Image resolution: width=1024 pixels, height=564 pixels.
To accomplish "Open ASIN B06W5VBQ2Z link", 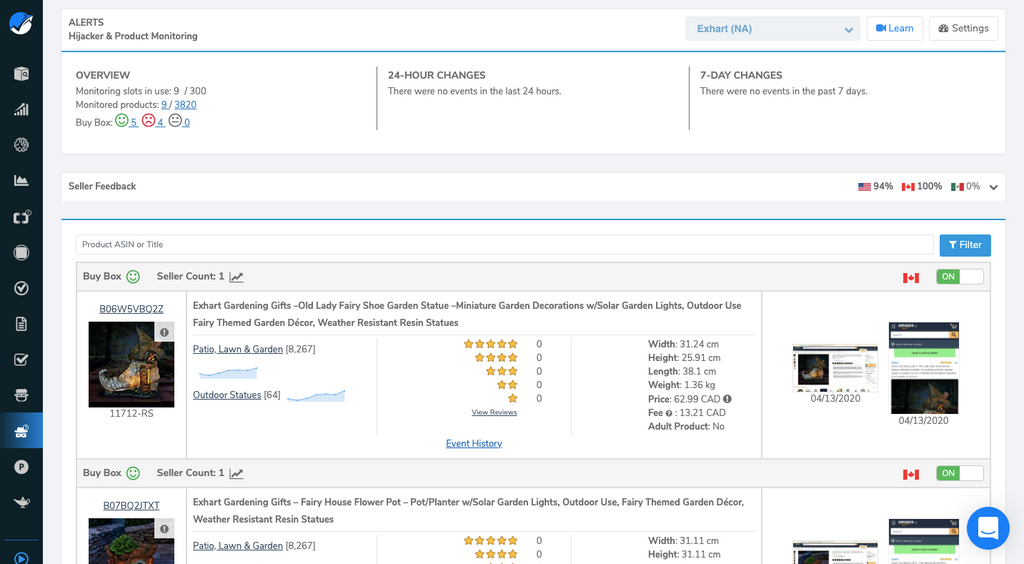I will pos(131,309).
